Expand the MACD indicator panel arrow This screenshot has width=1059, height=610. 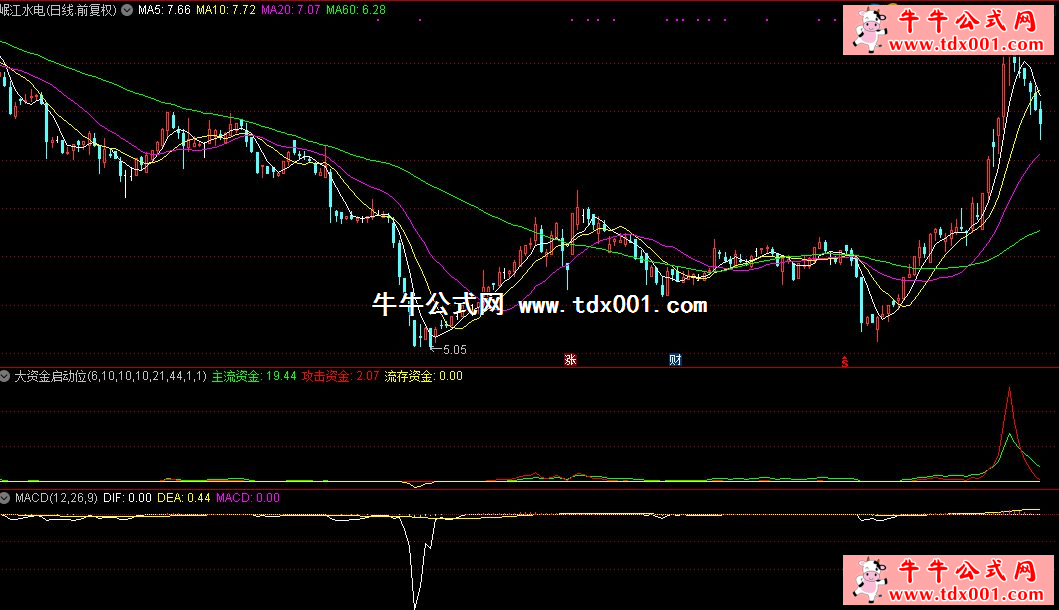[6, 498]
